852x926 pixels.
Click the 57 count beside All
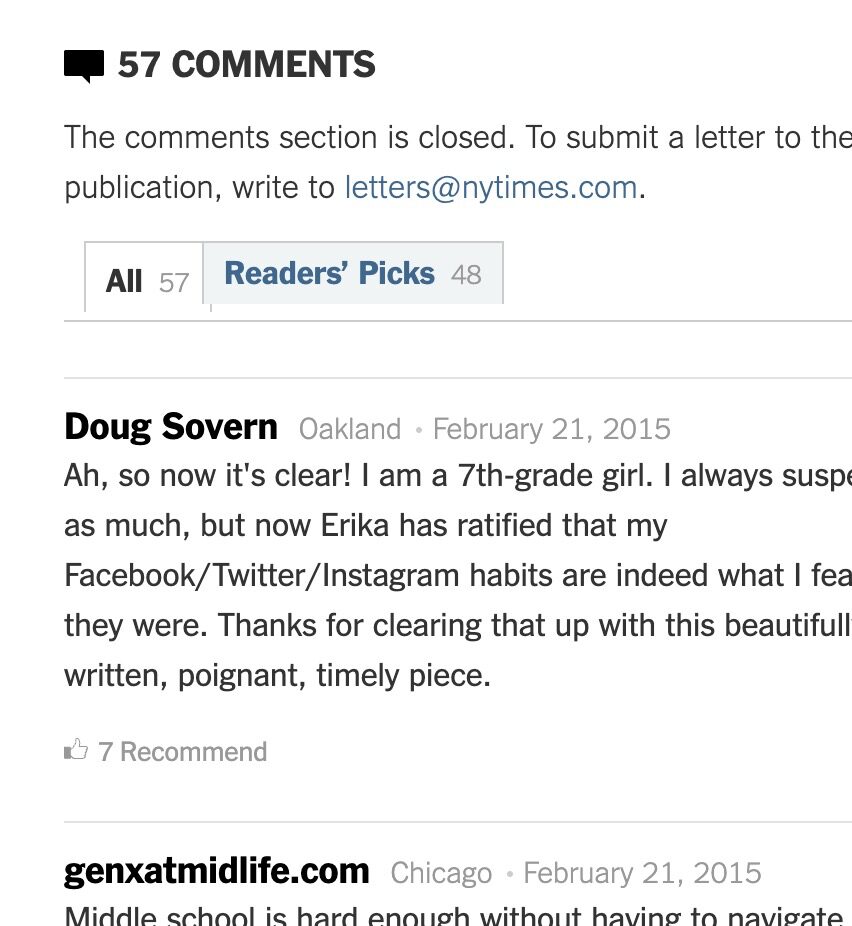click(x=173, y=283)
